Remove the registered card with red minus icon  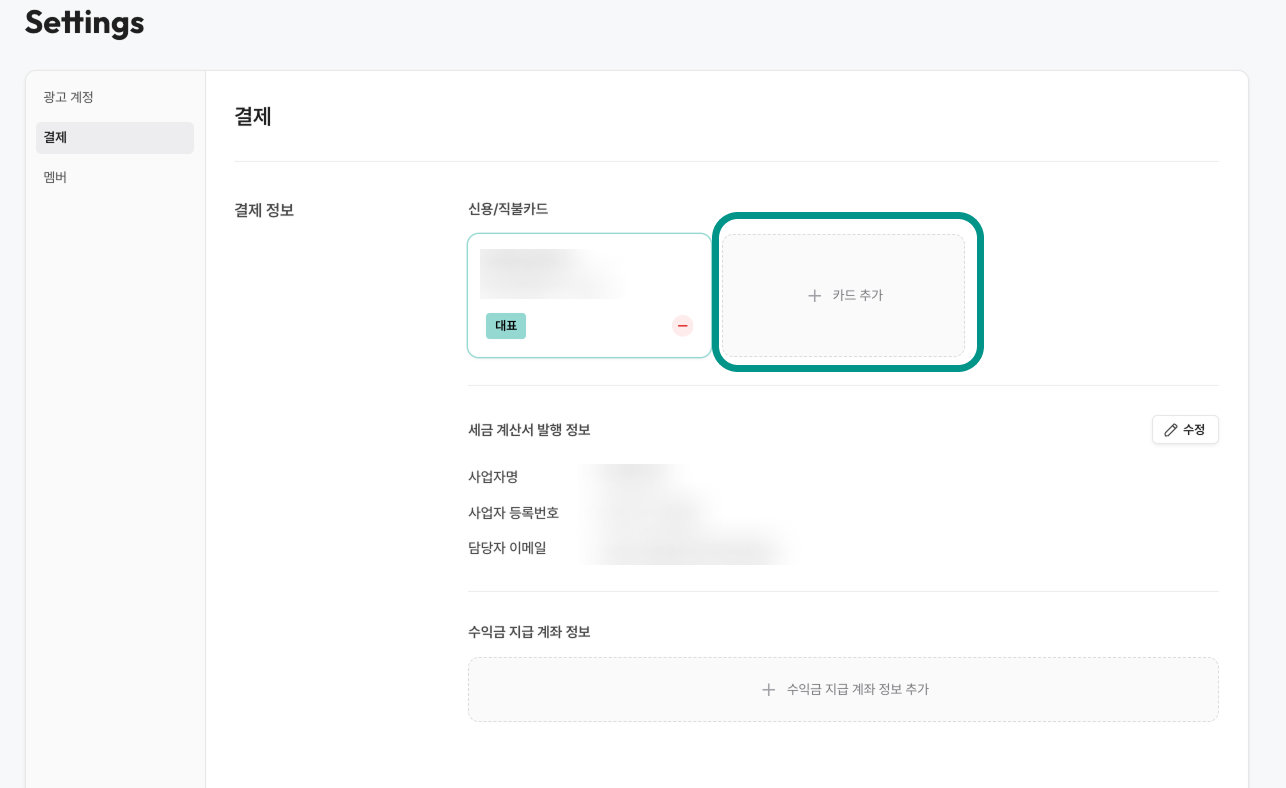pyautogui.click(x=682, y=326)
